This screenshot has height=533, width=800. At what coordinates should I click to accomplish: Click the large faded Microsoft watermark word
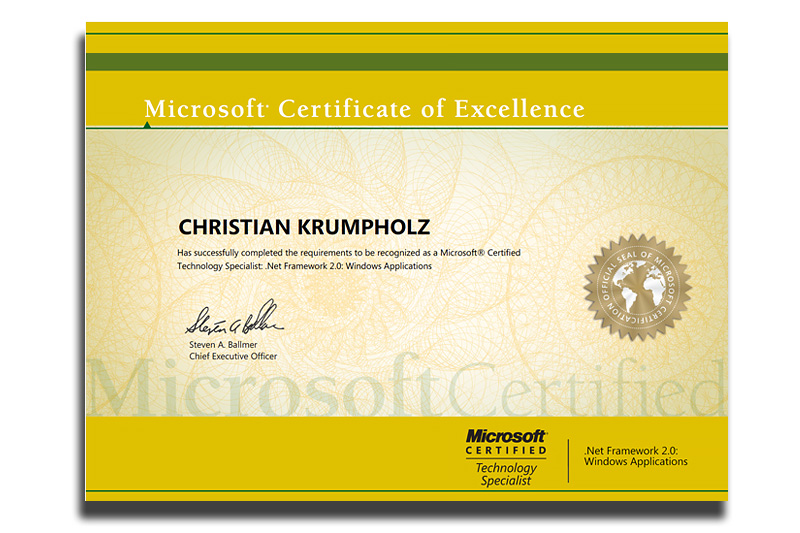(x=265, y=388)
